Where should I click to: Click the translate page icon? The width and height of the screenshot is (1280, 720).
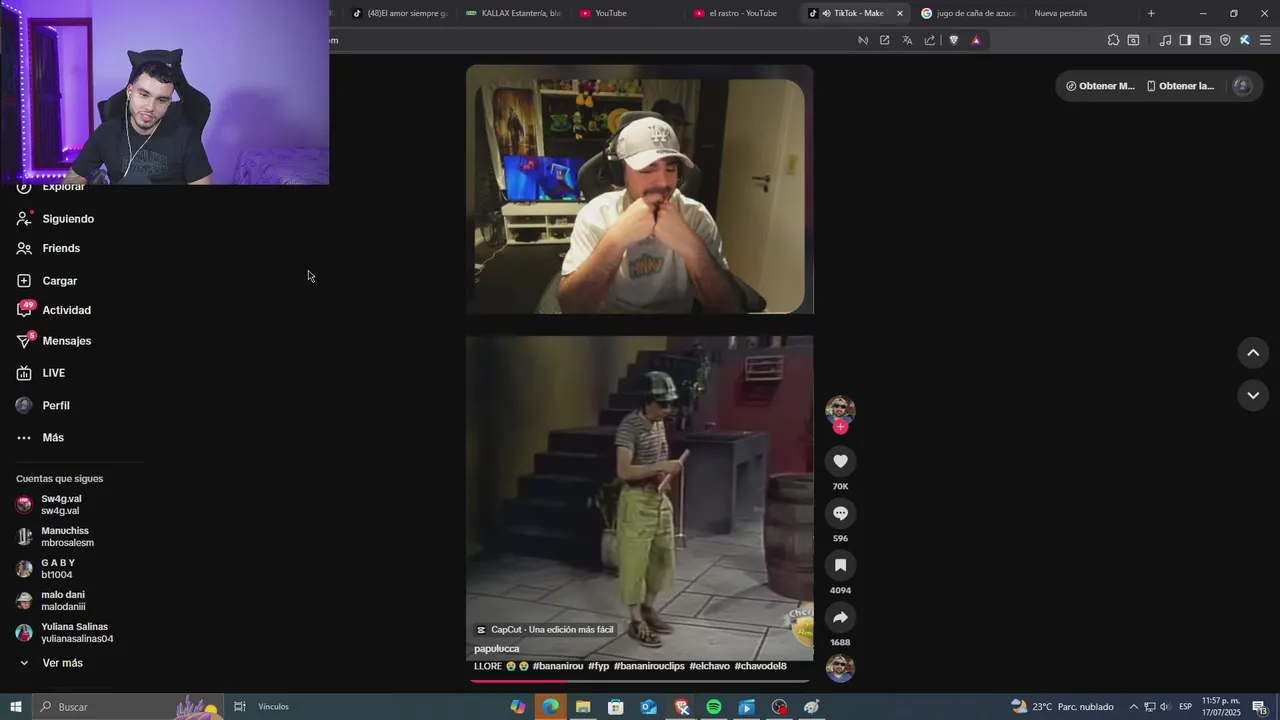(x=907, y=40)
